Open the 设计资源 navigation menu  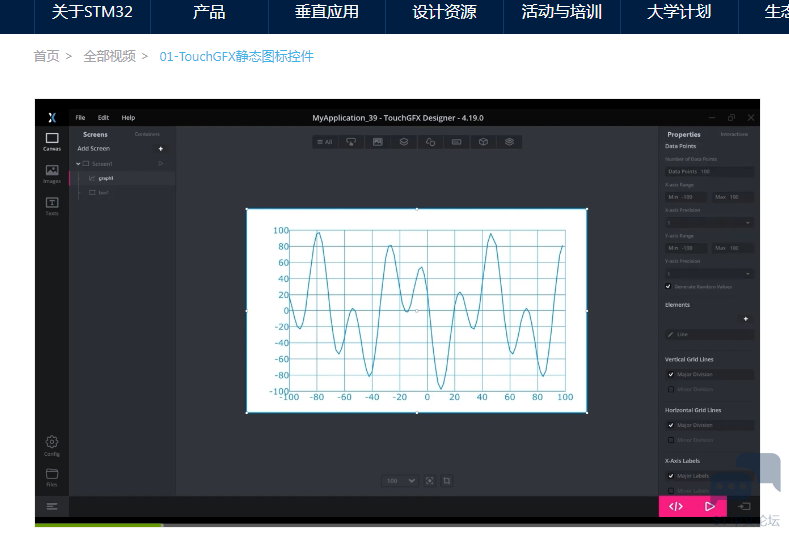point(444,12)
